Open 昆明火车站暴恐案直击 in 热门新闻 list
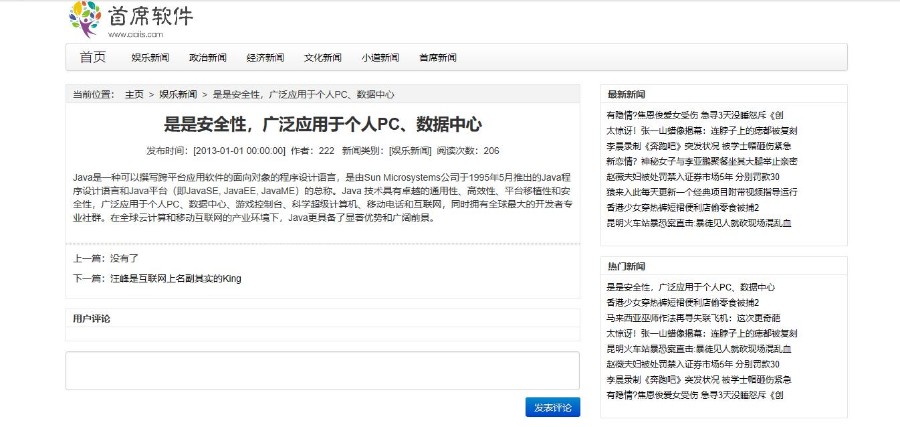 [699, 349]
